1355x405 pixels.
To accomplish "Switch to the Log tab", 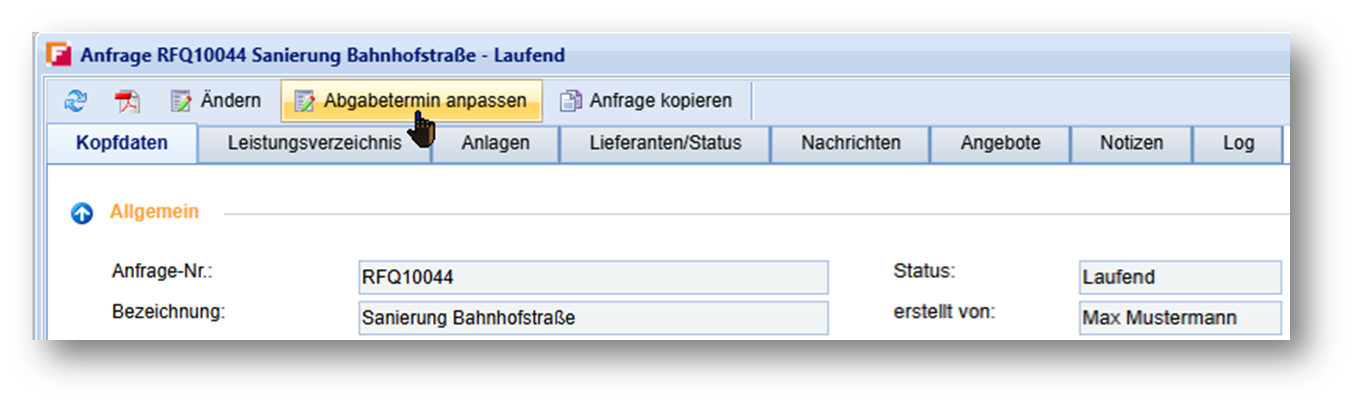I will point(1238,143).
